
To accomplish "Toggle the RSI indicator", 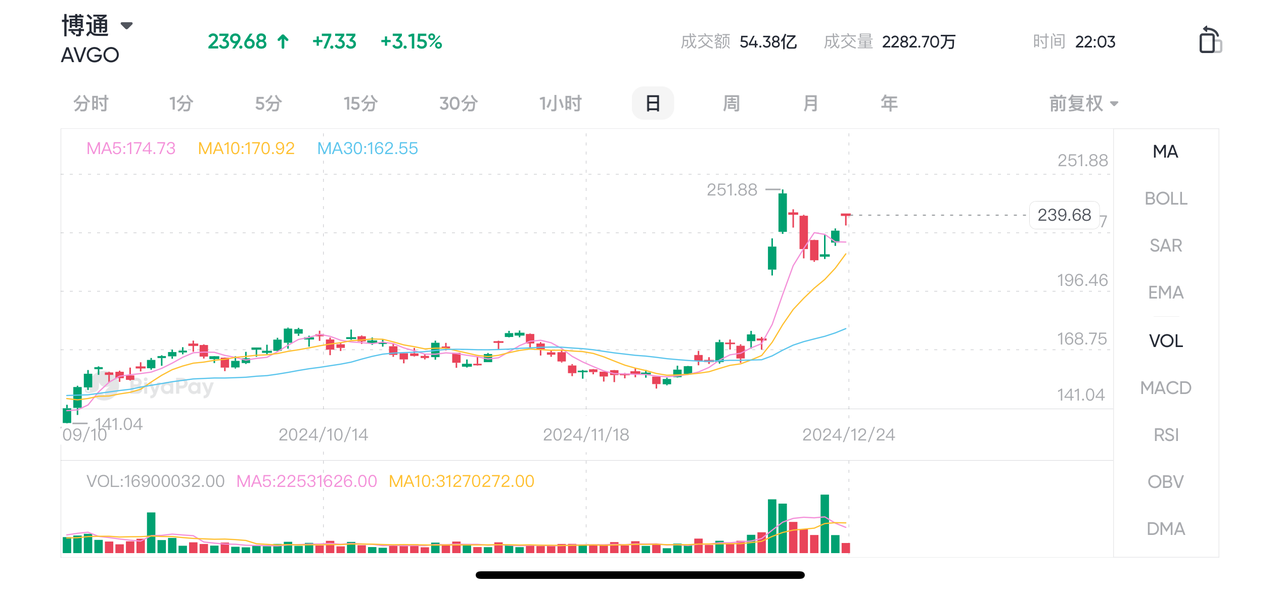I will tap(1166, 434).
